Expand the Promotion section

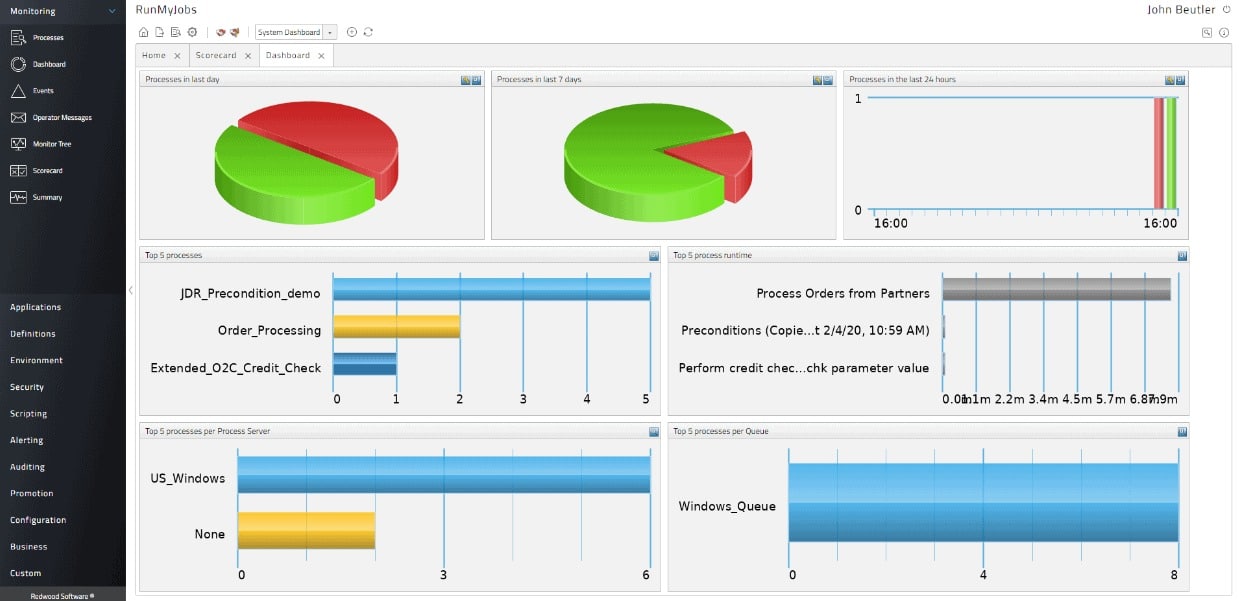32,494
